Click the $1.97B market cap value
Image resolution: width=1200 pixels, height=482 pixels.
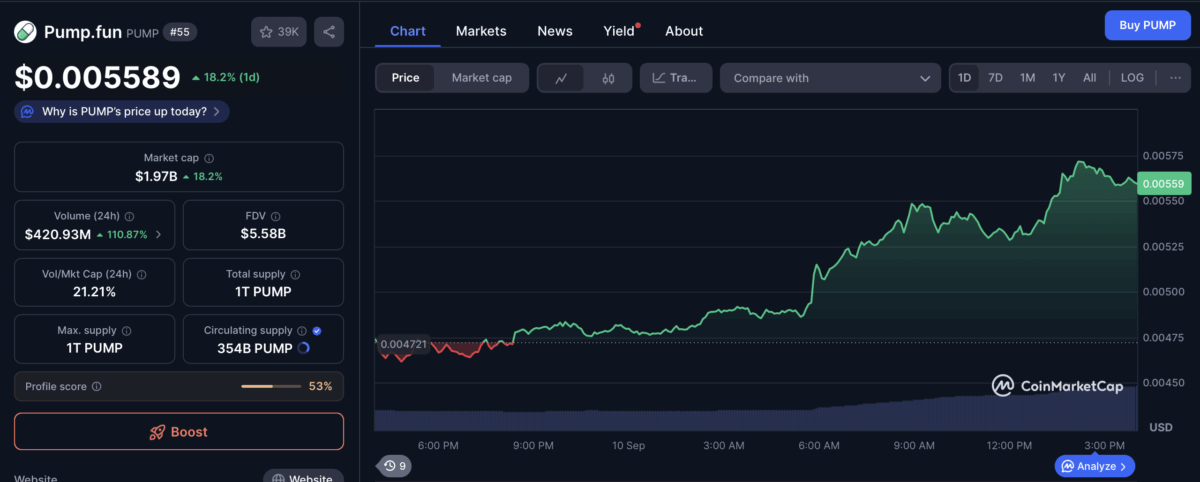click(x=156, y=176)
